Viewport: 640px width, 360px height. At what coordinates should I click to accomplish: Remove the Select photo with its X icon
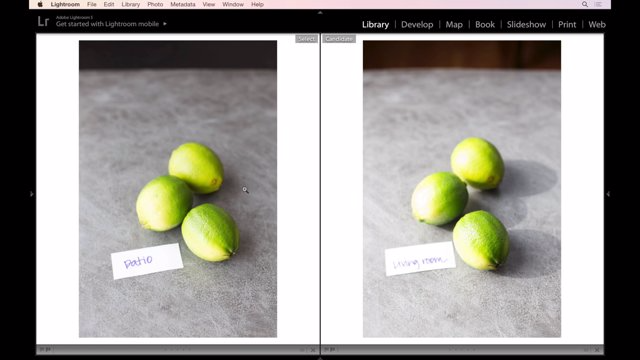tap(313, 350)
